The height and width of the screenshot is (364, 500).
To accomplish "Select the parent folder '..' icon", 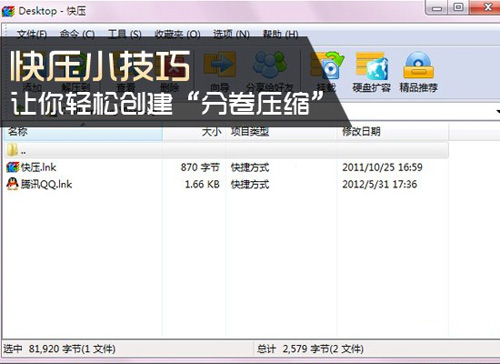I will (x=12, y=150).
